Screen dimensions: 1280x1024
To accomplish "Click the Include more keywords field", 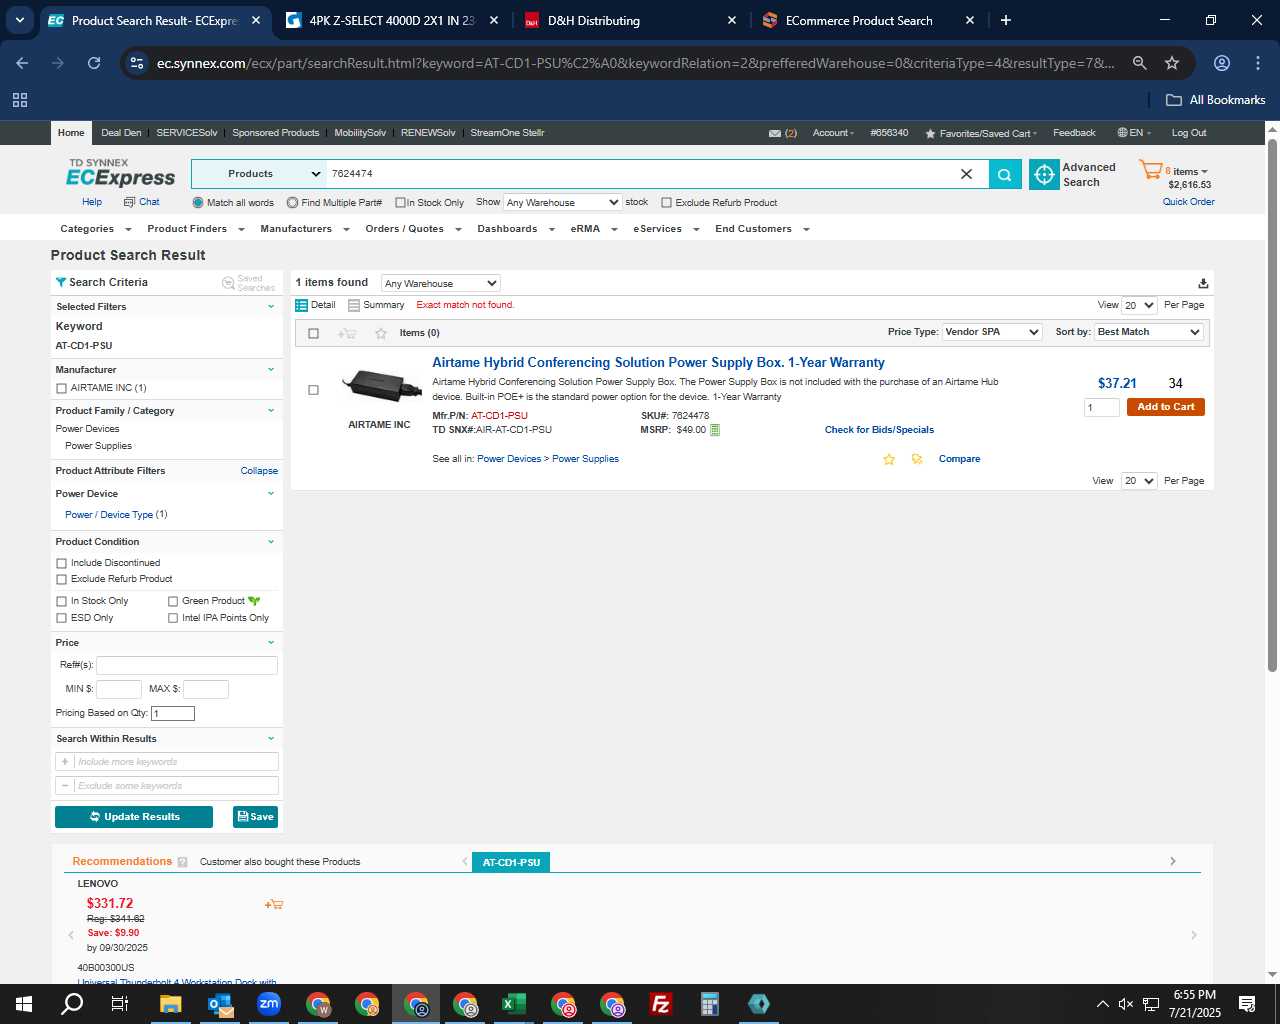I will [176, 762].
